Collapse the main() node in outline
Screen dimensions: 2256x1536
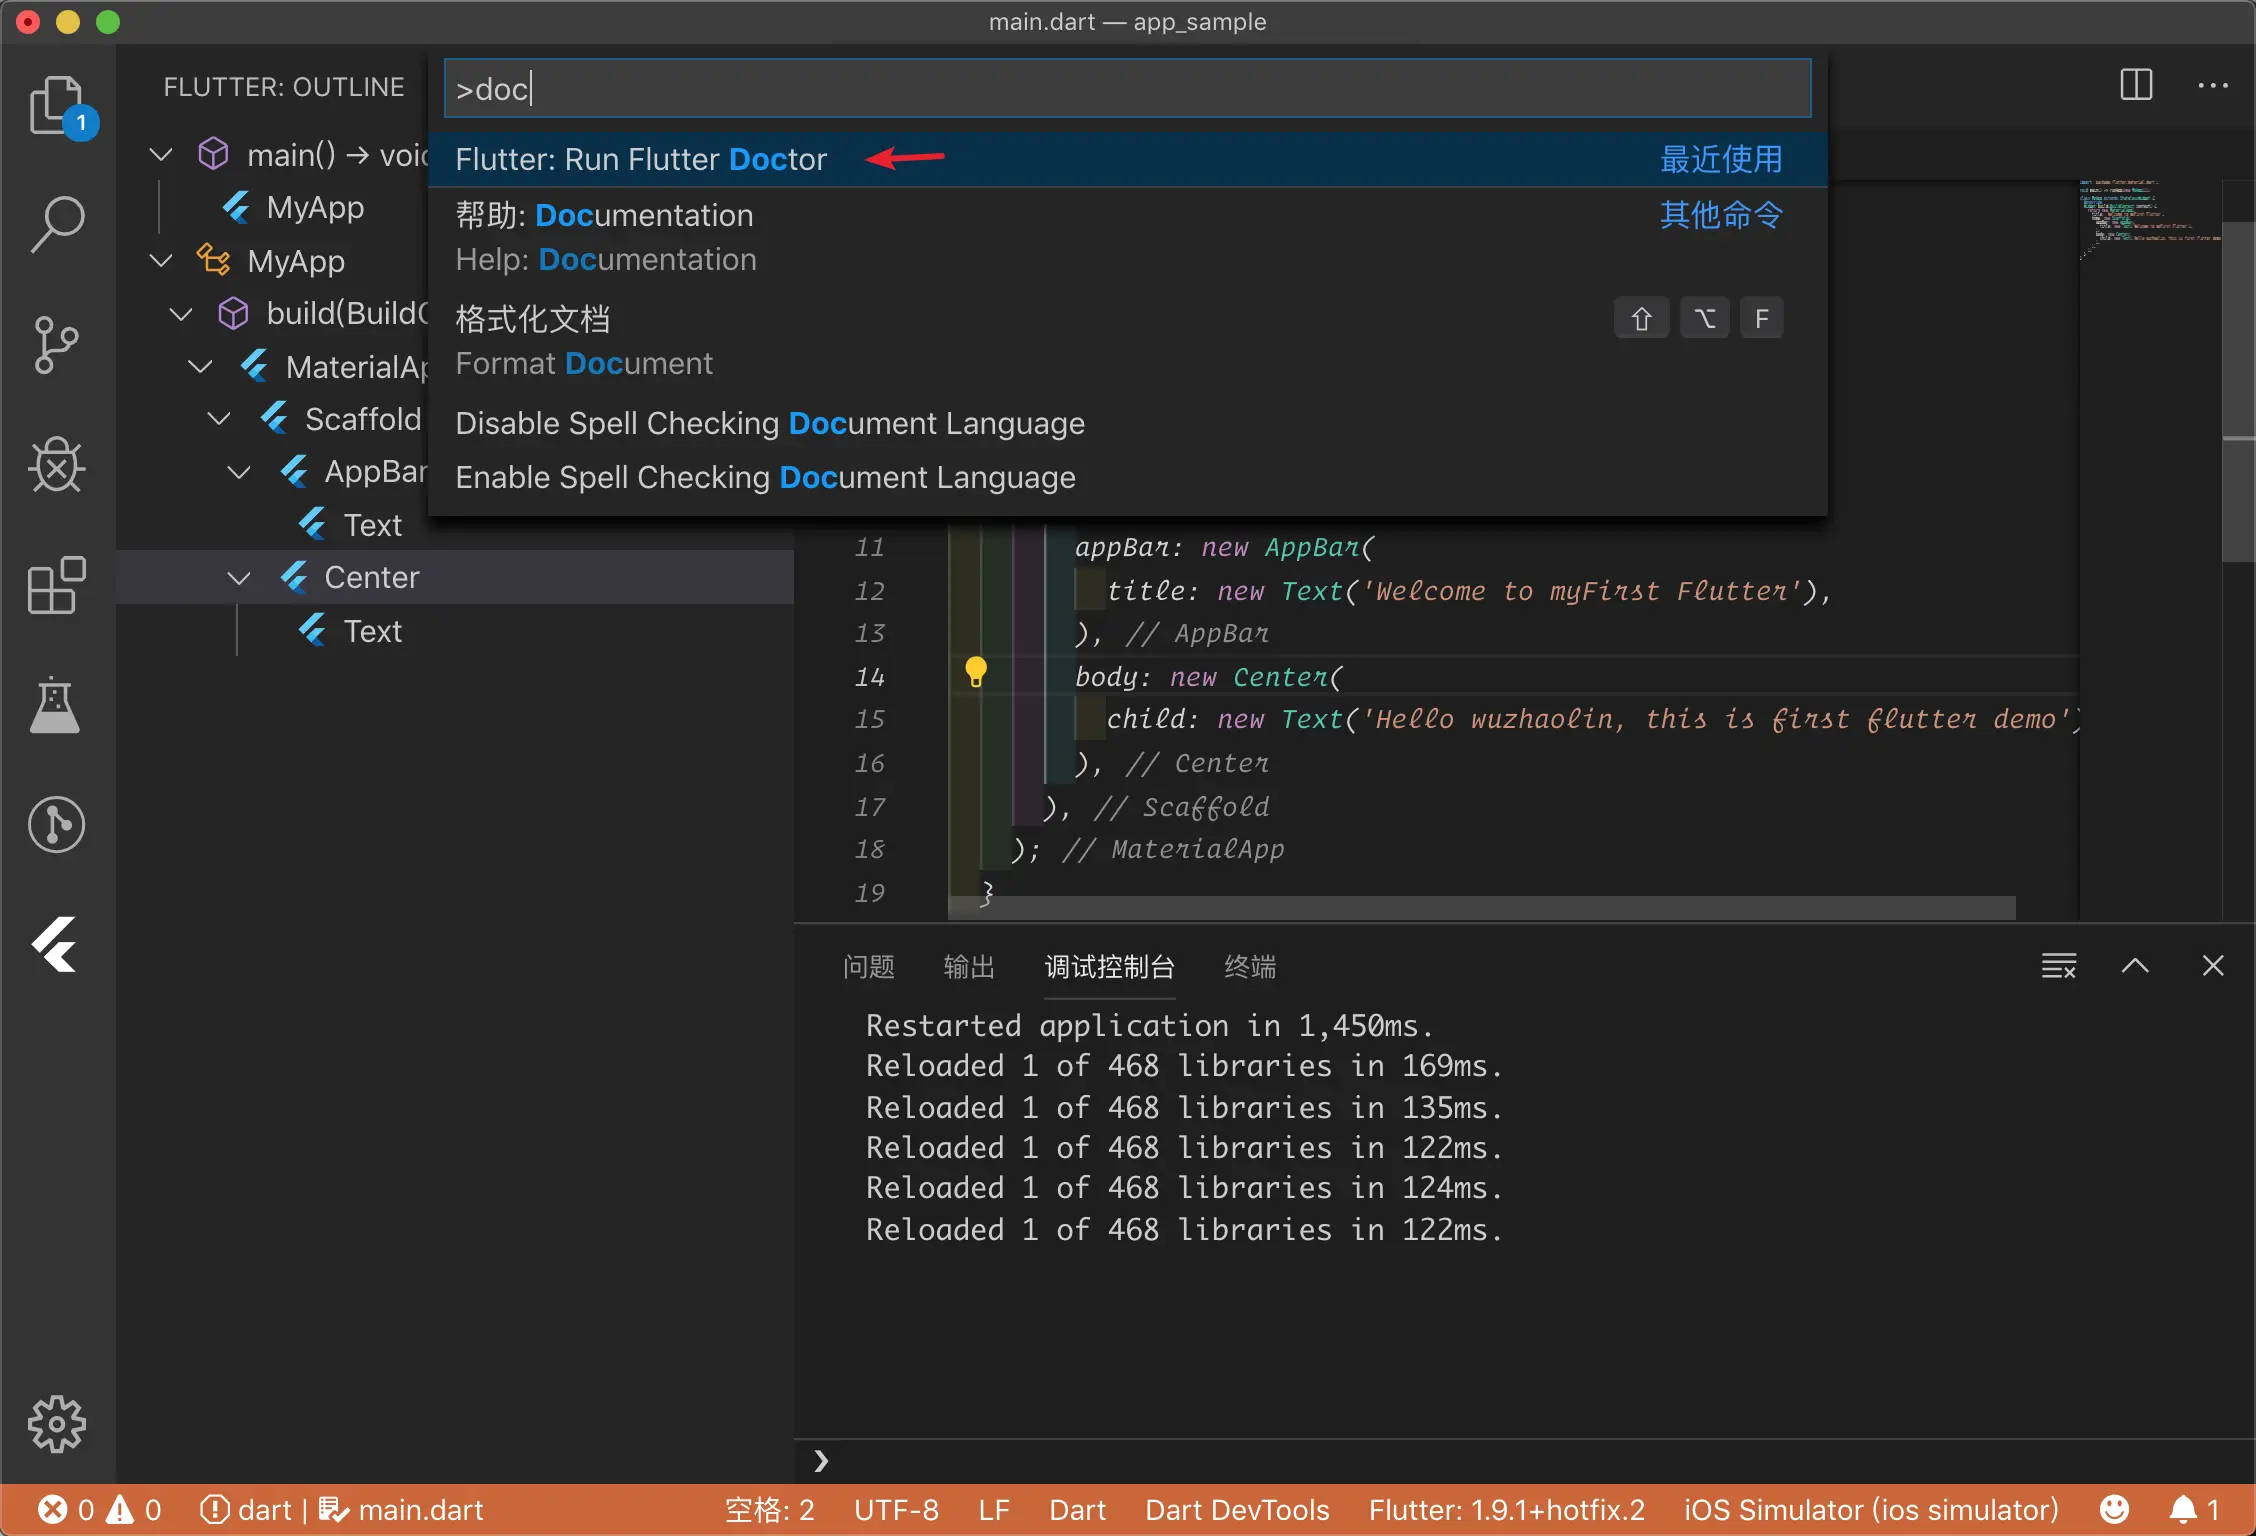(161, 155)
